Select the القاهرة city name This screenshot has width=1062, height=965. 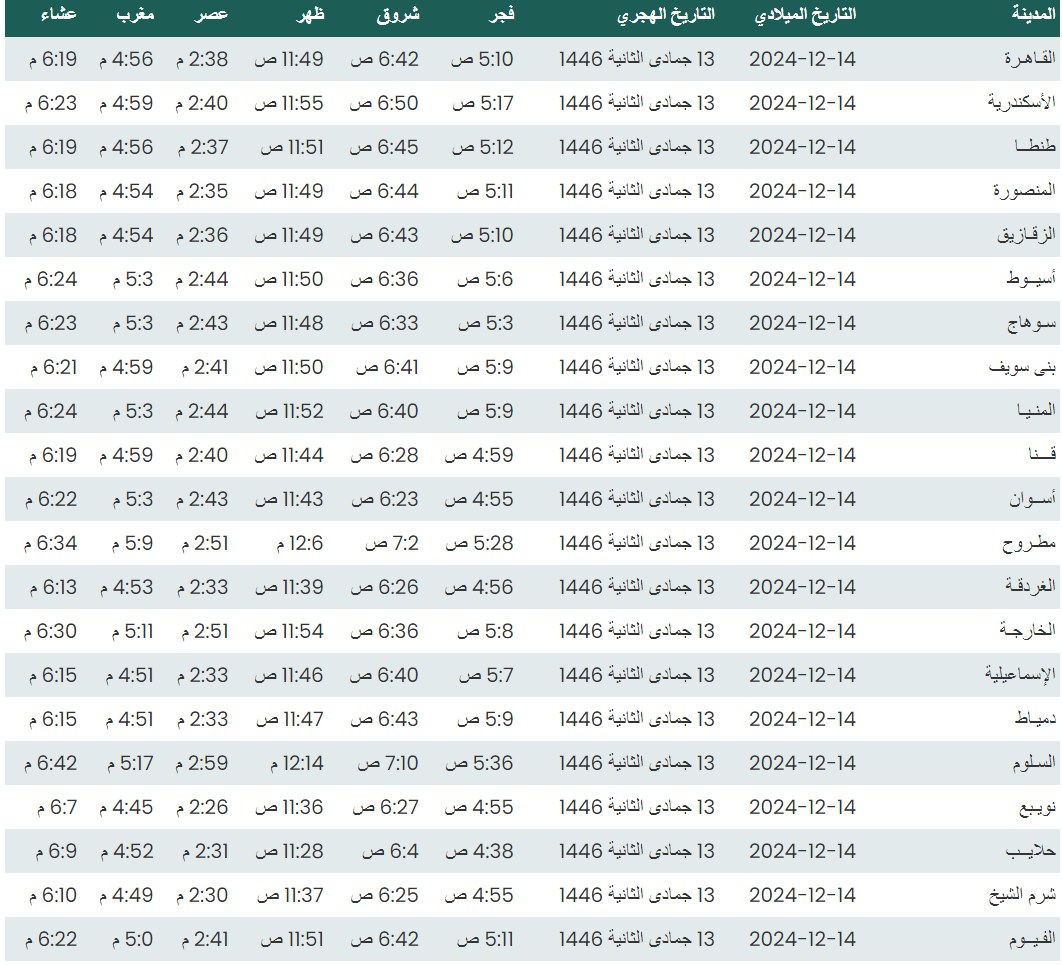click(x=1030, y=59)
